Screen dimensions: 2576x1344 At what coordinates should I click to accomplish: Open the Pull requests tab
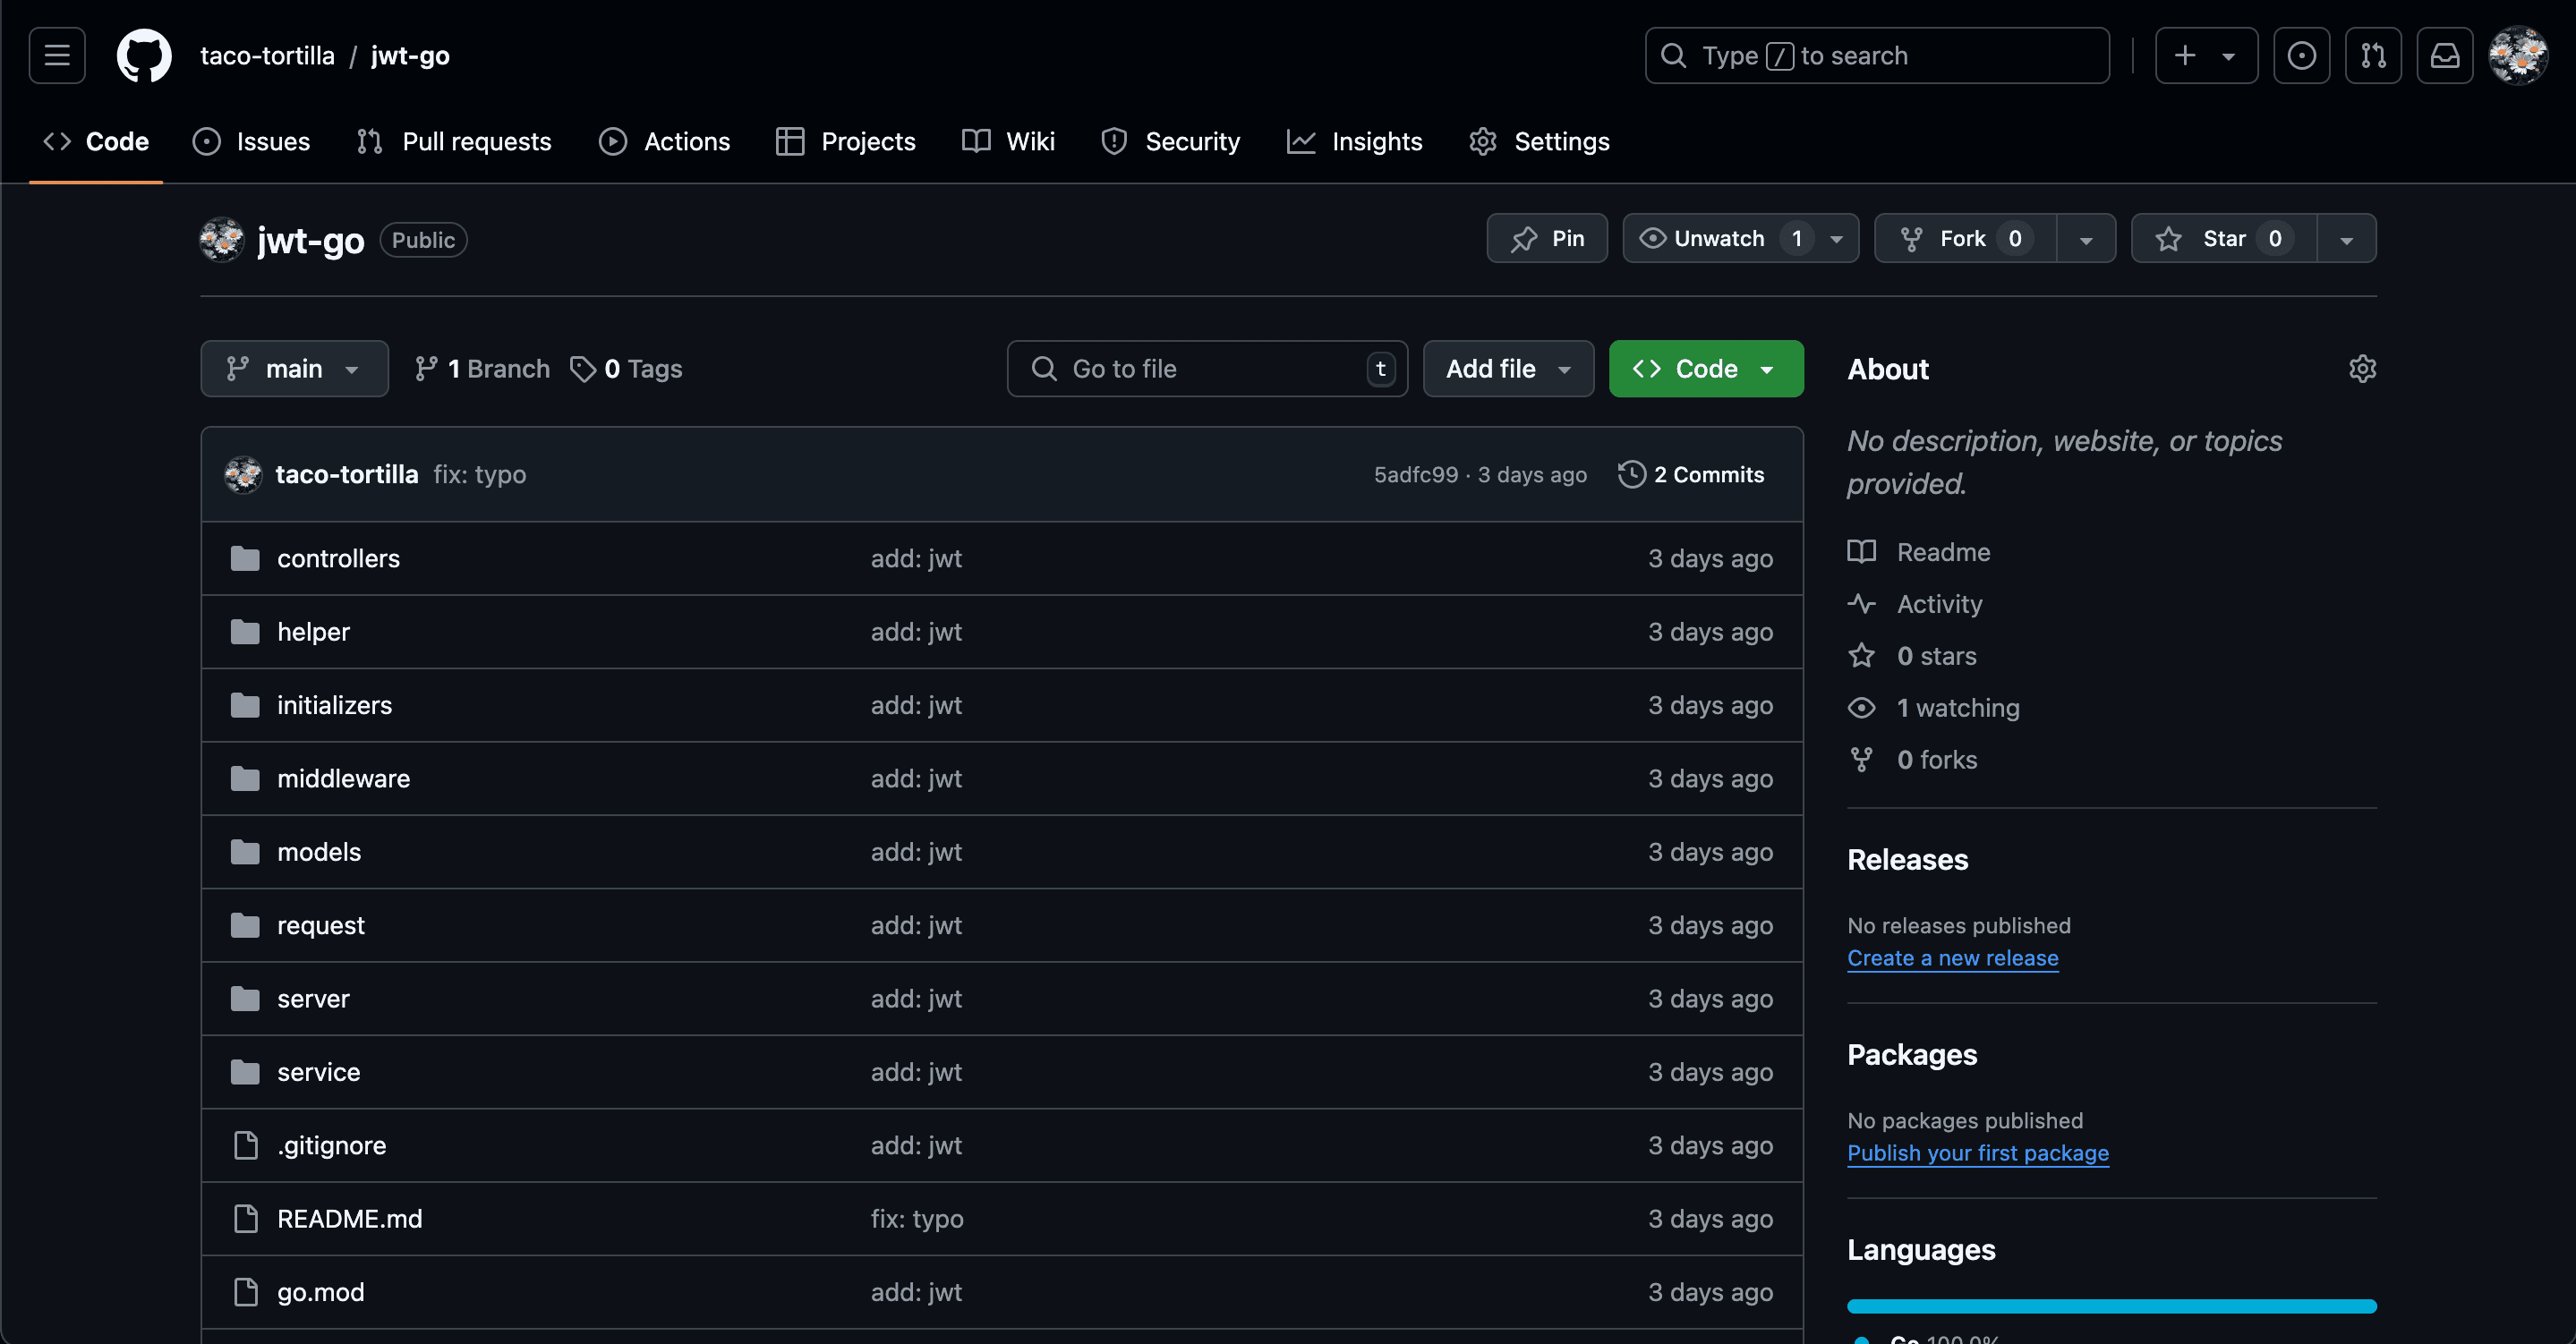pos(454,142)
